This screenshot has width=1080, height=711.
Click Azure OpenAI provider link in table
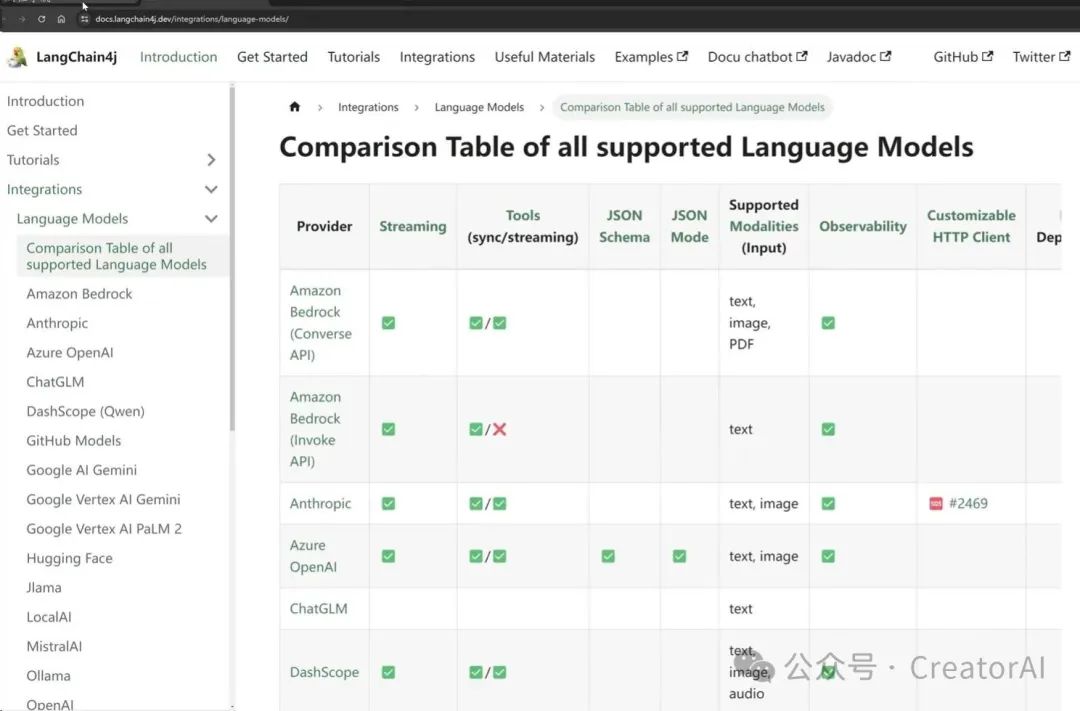point(313,556)
